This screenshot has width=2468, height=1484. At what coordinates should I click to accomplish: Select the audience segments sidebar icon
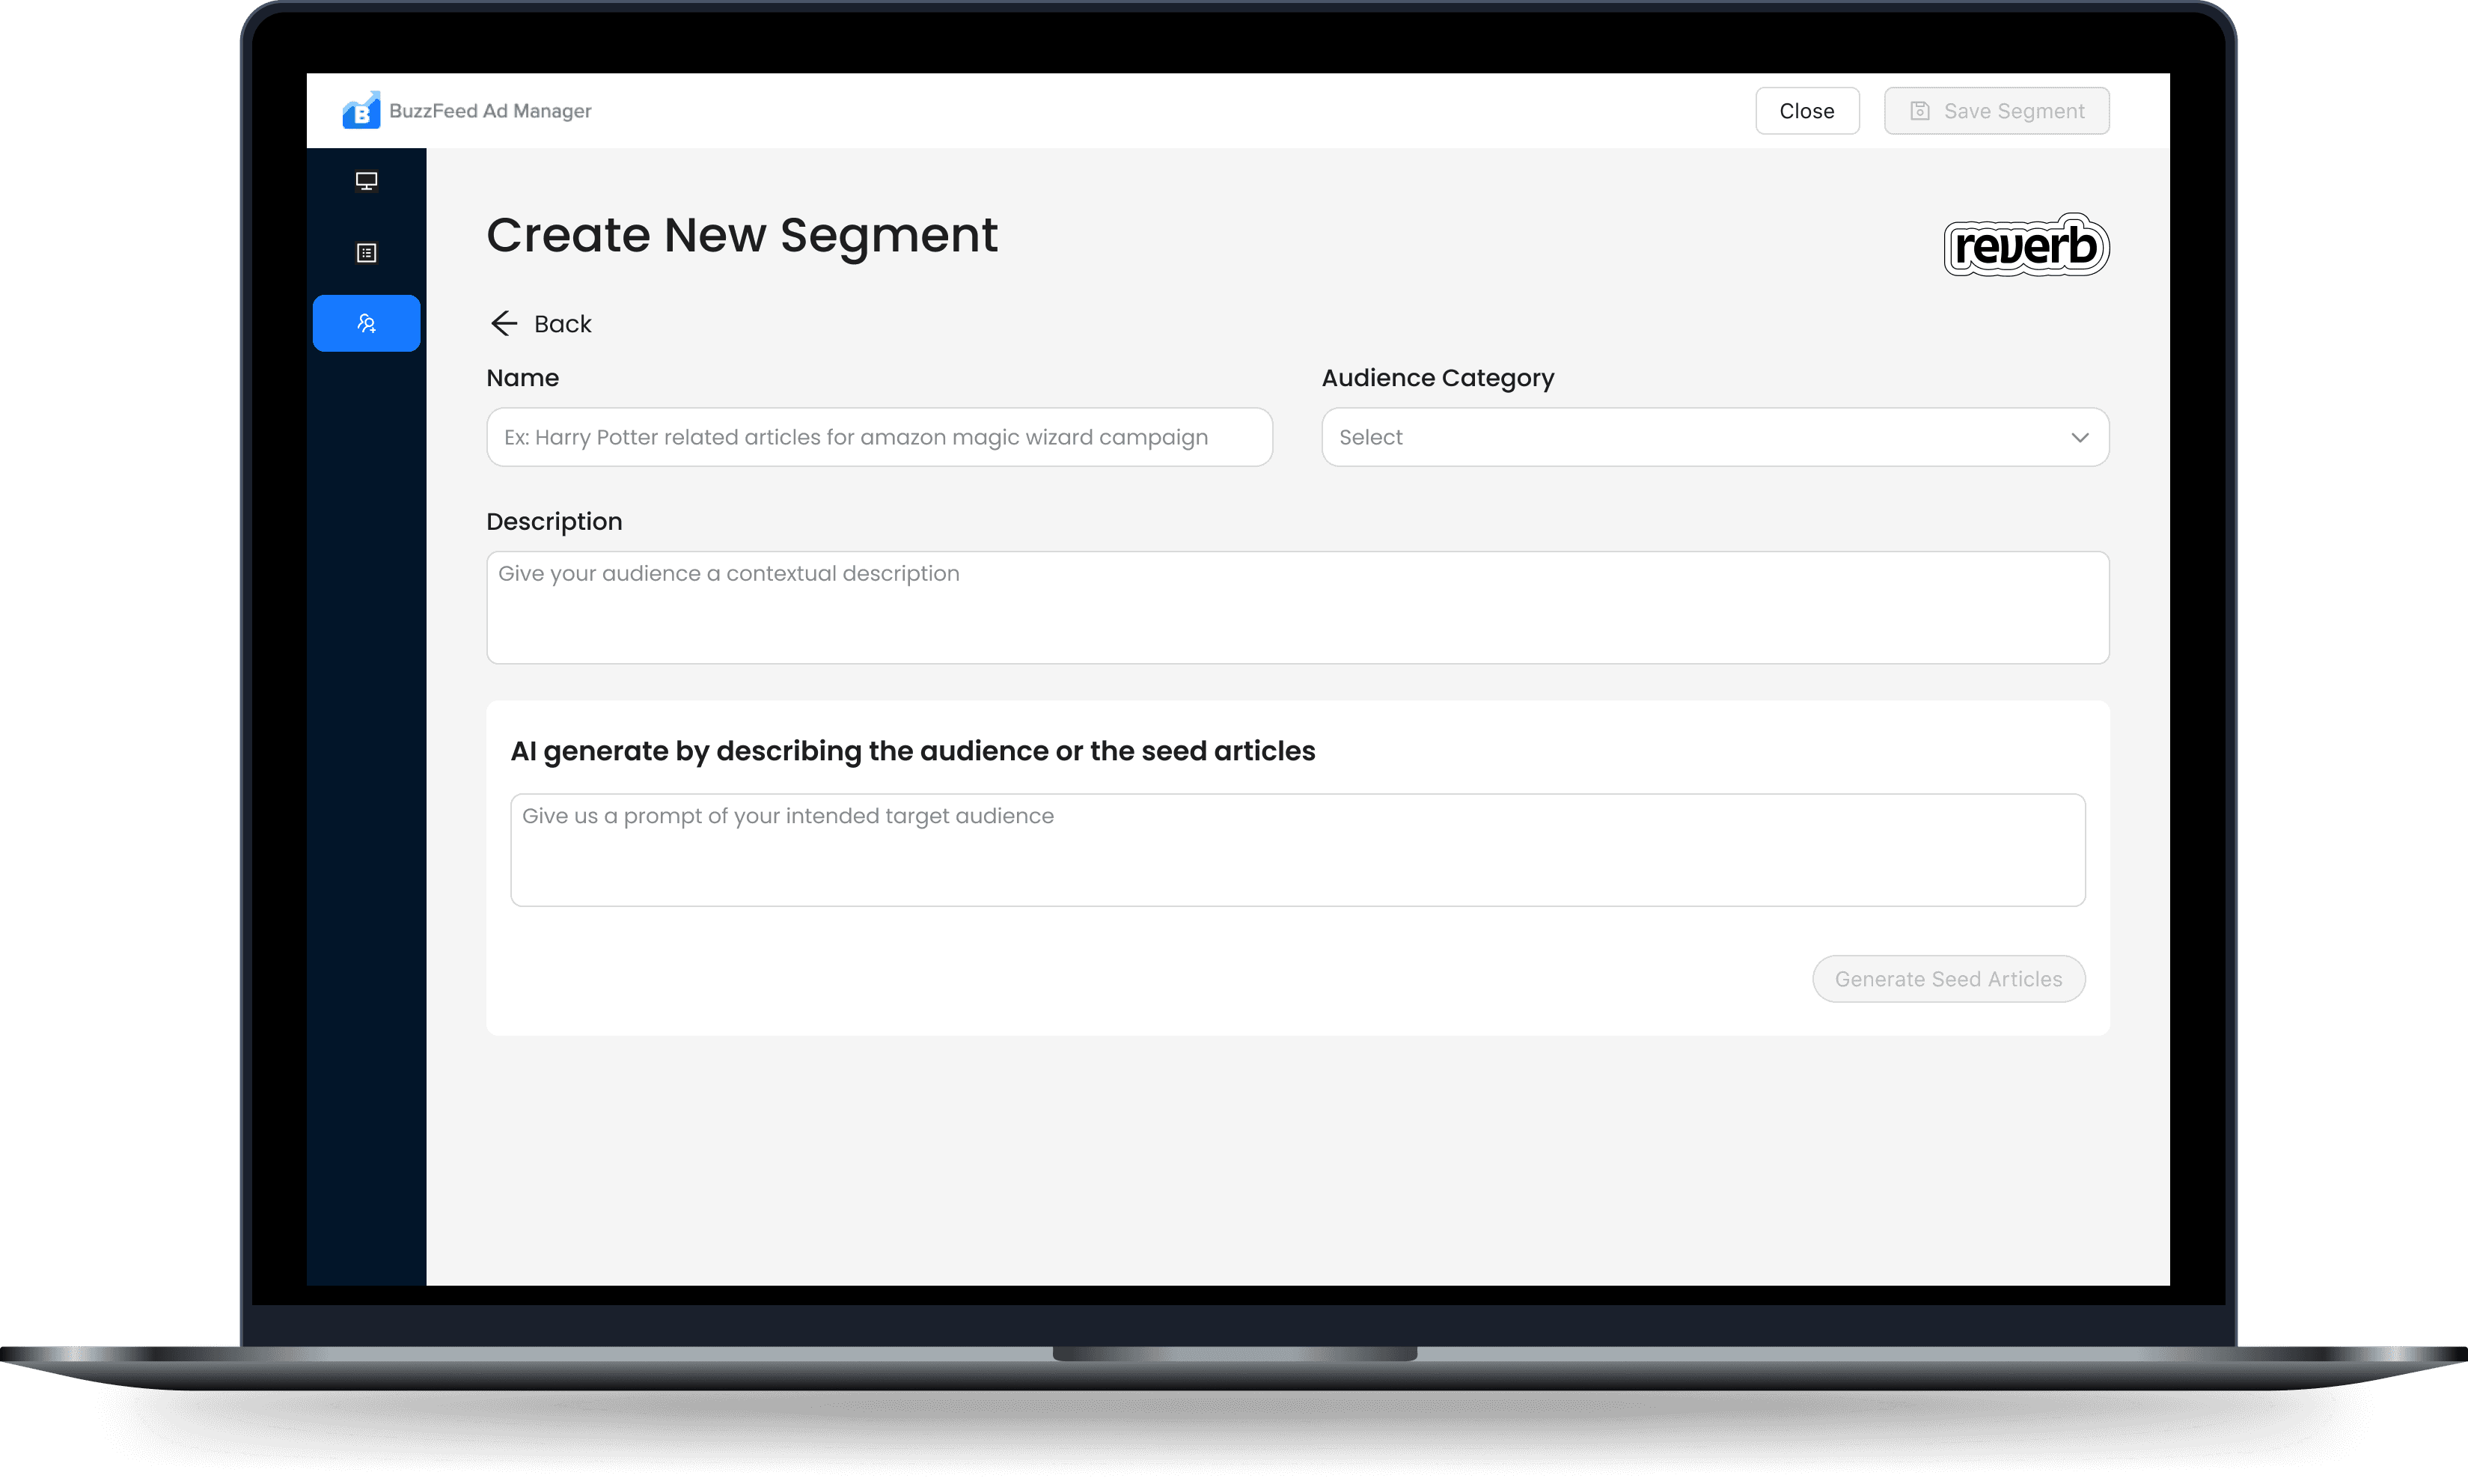366,323
